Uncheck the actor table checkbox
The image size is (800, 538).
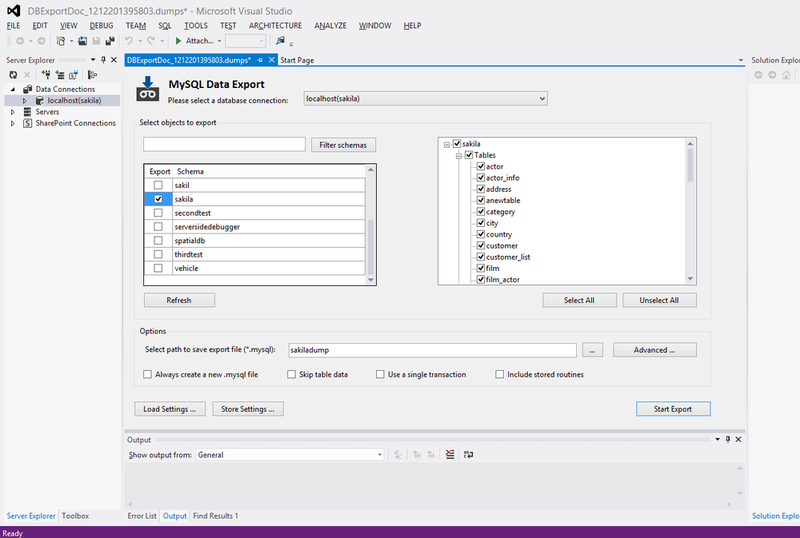pyautogui.click(x=481, y=166)
